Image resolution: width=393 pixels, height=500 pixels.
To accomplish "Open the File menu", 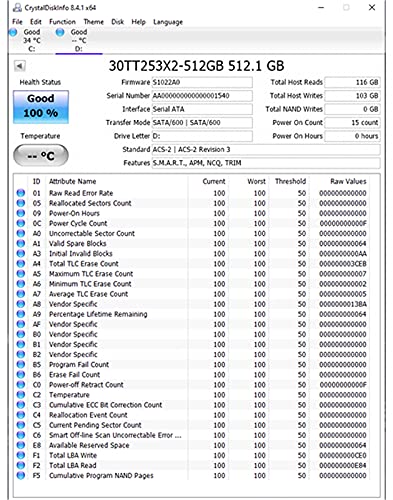I will 17,22.
